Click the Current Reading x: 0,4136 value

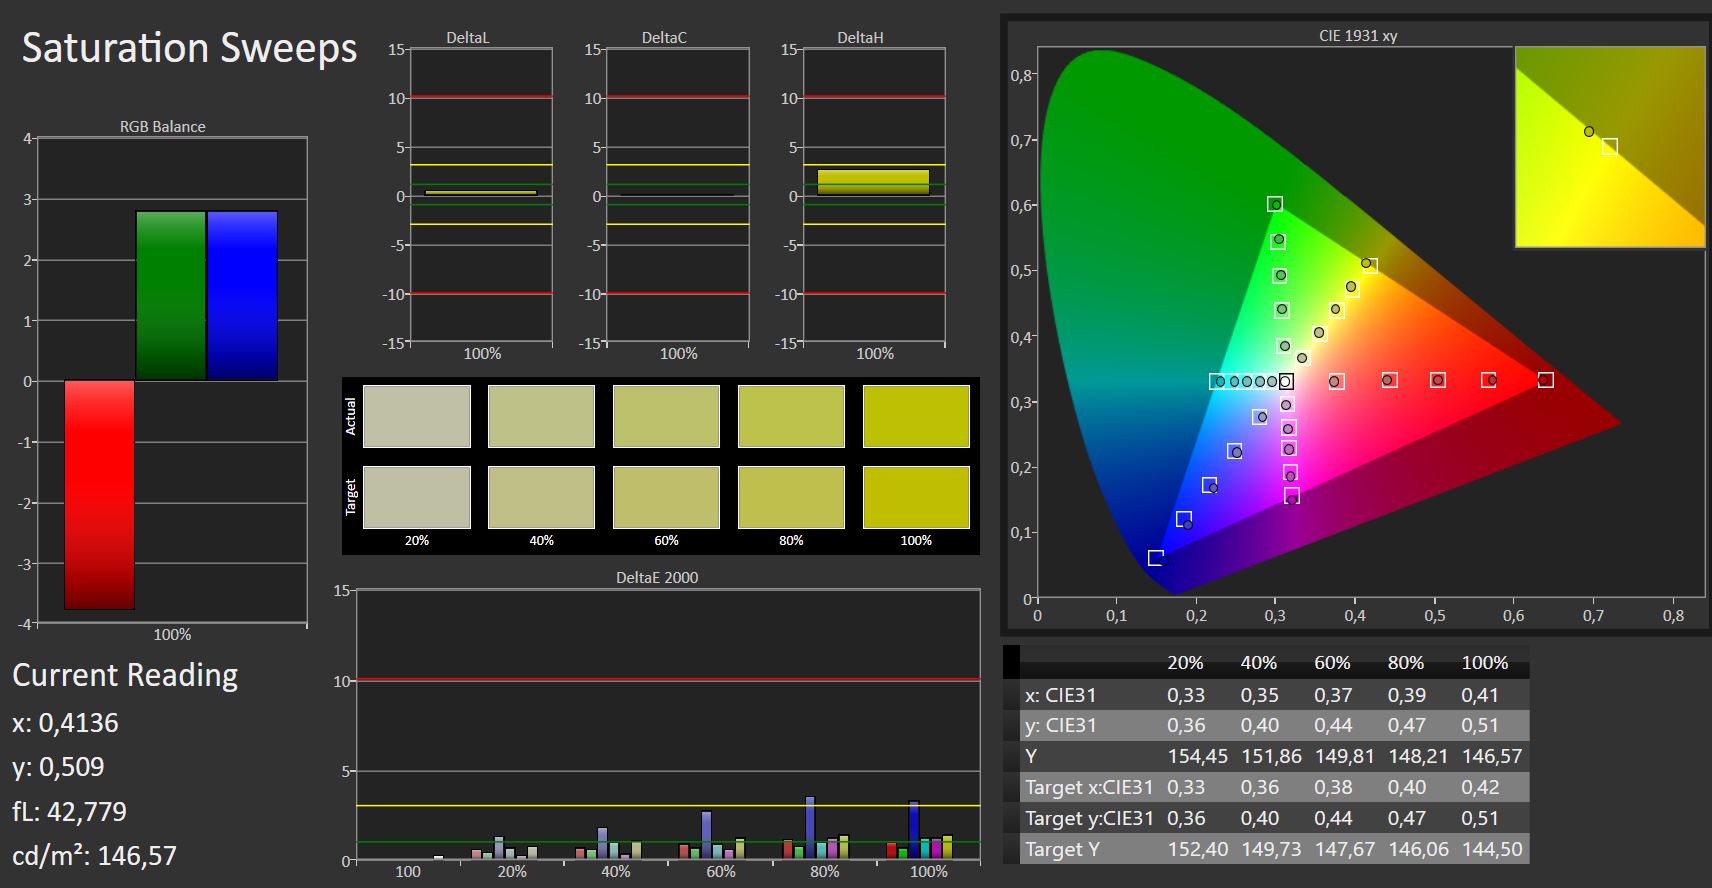click(65, 723)
